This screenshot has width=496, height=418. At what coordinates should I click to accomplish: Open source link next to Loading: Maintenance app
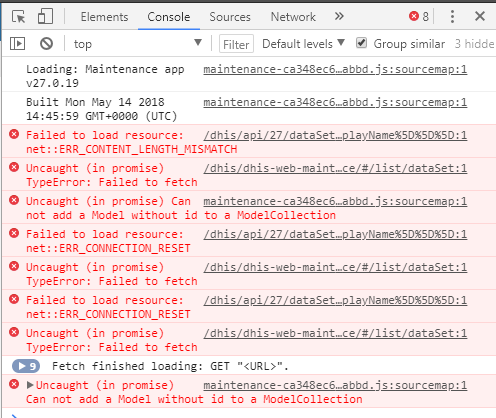[x=335, y=69]
